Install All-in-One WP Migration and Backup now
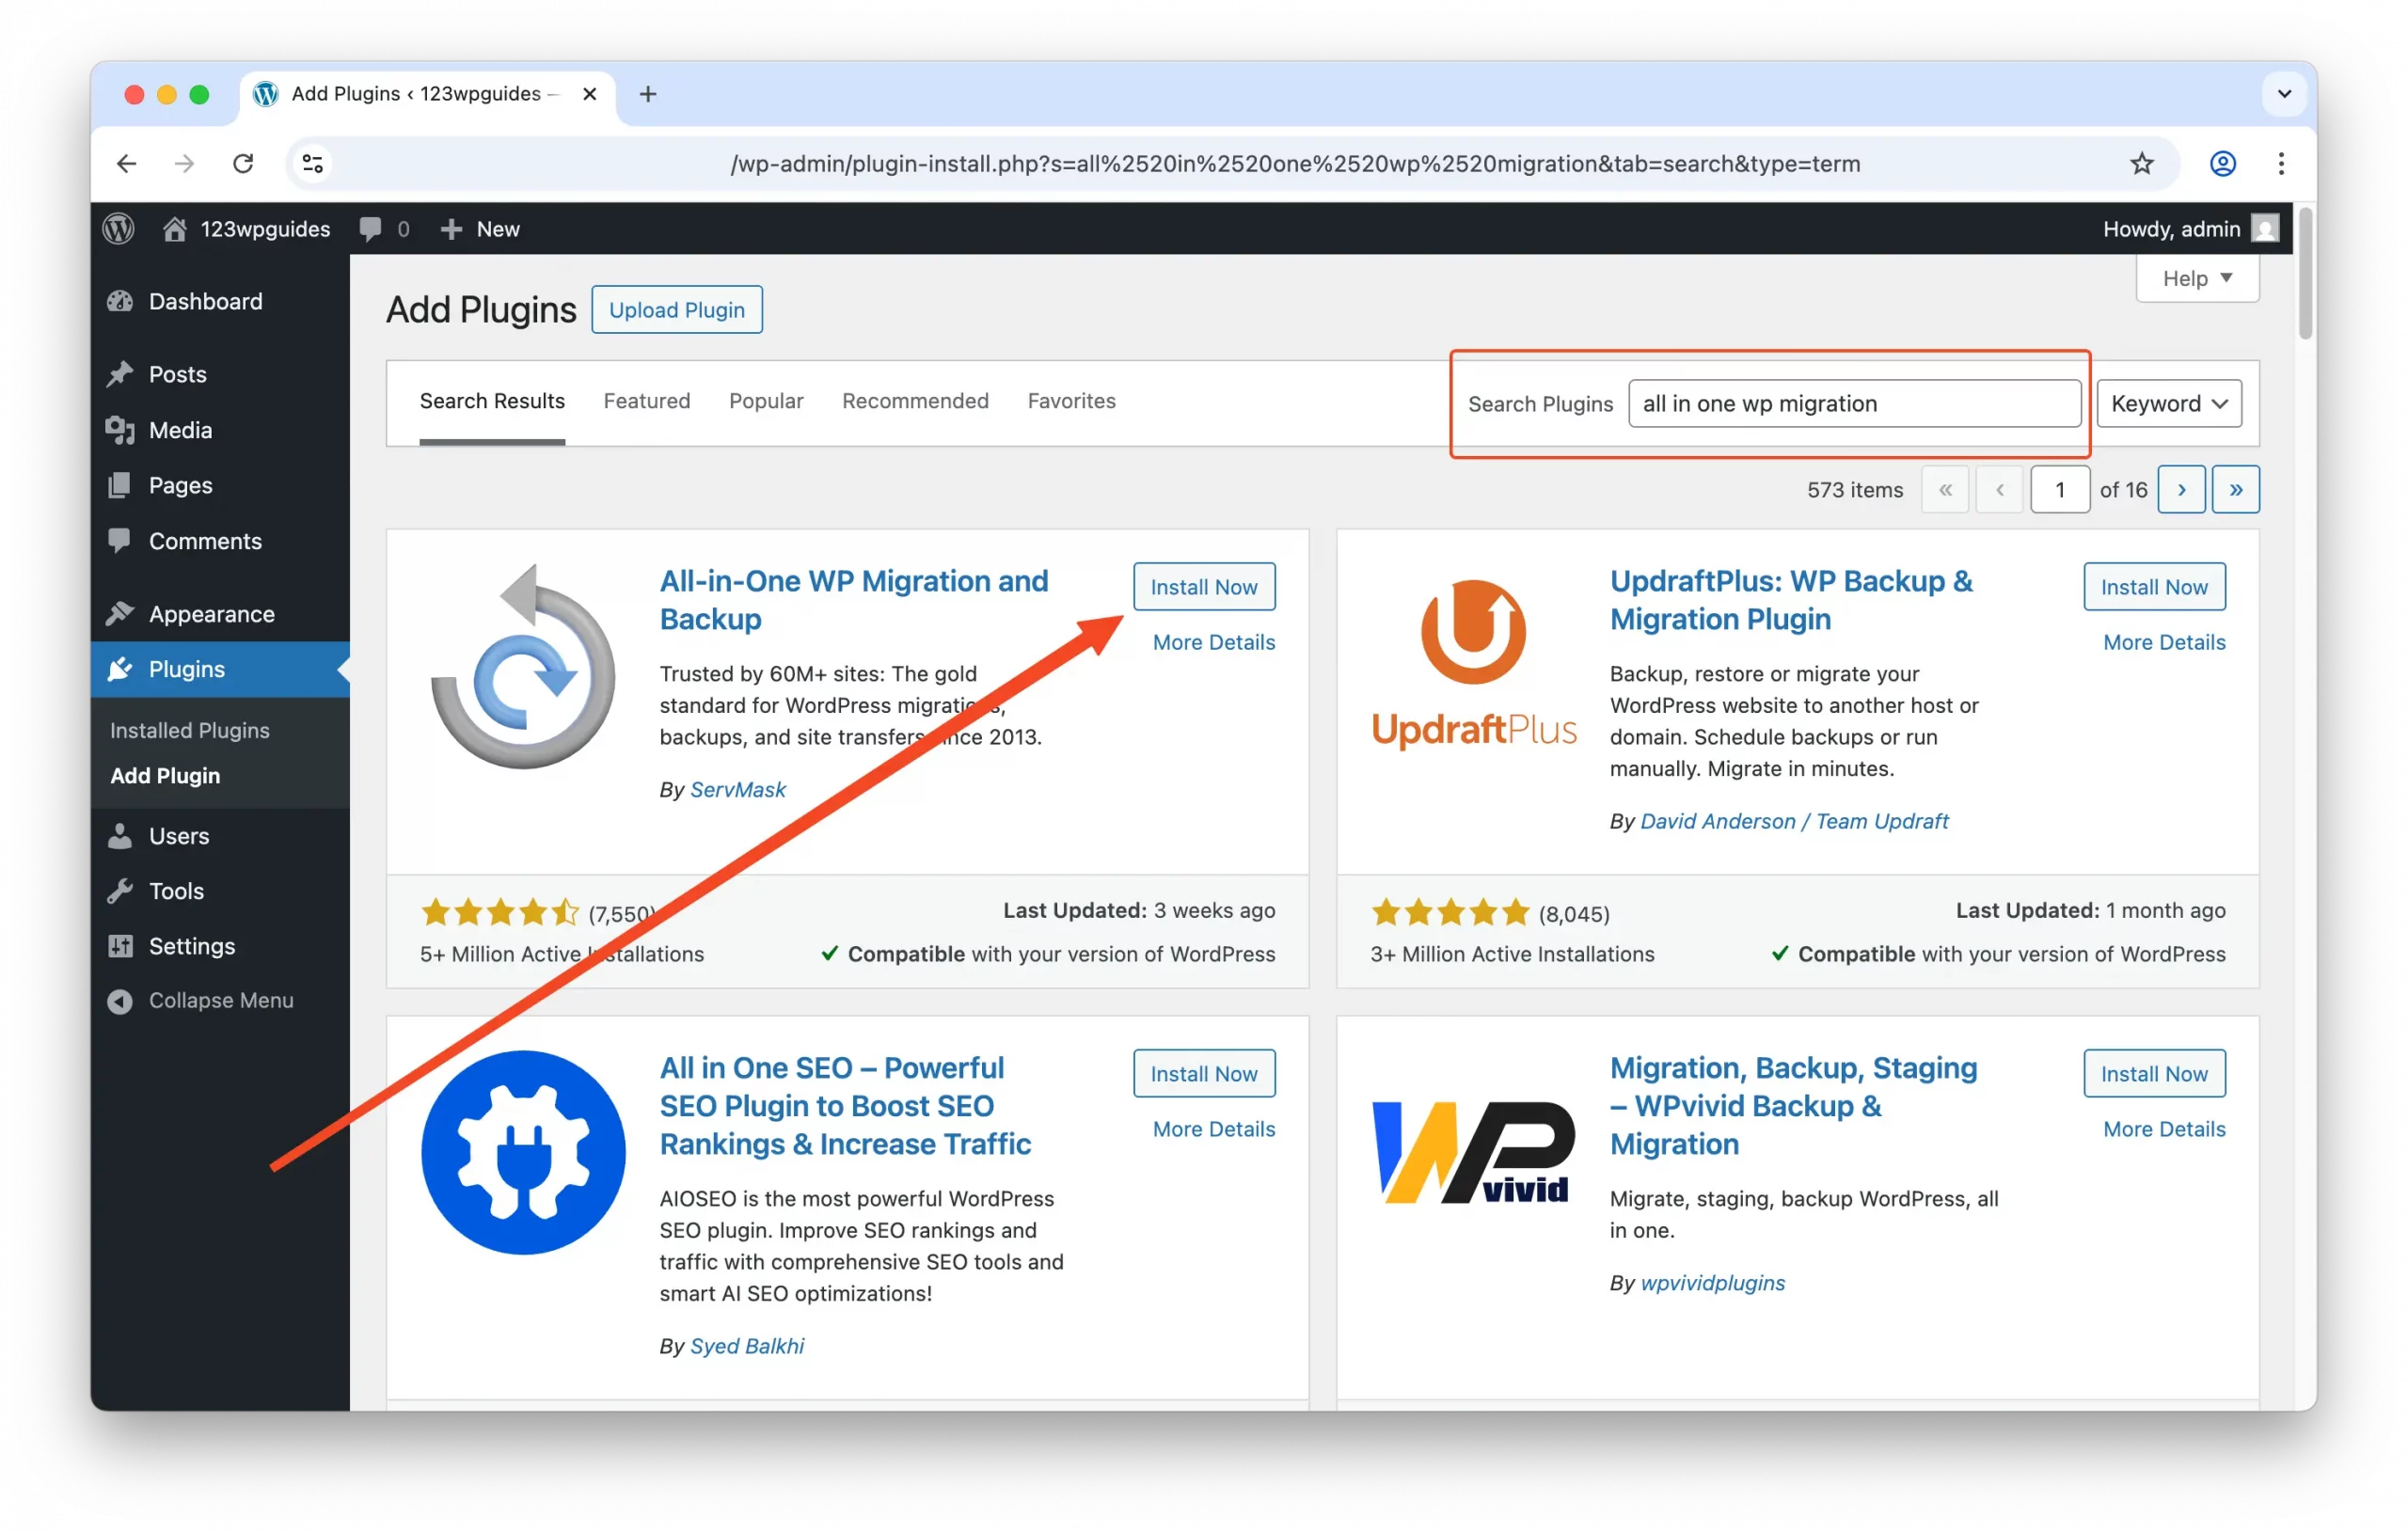This screenshot has height=1531, width=2408. click(1203, 587)
